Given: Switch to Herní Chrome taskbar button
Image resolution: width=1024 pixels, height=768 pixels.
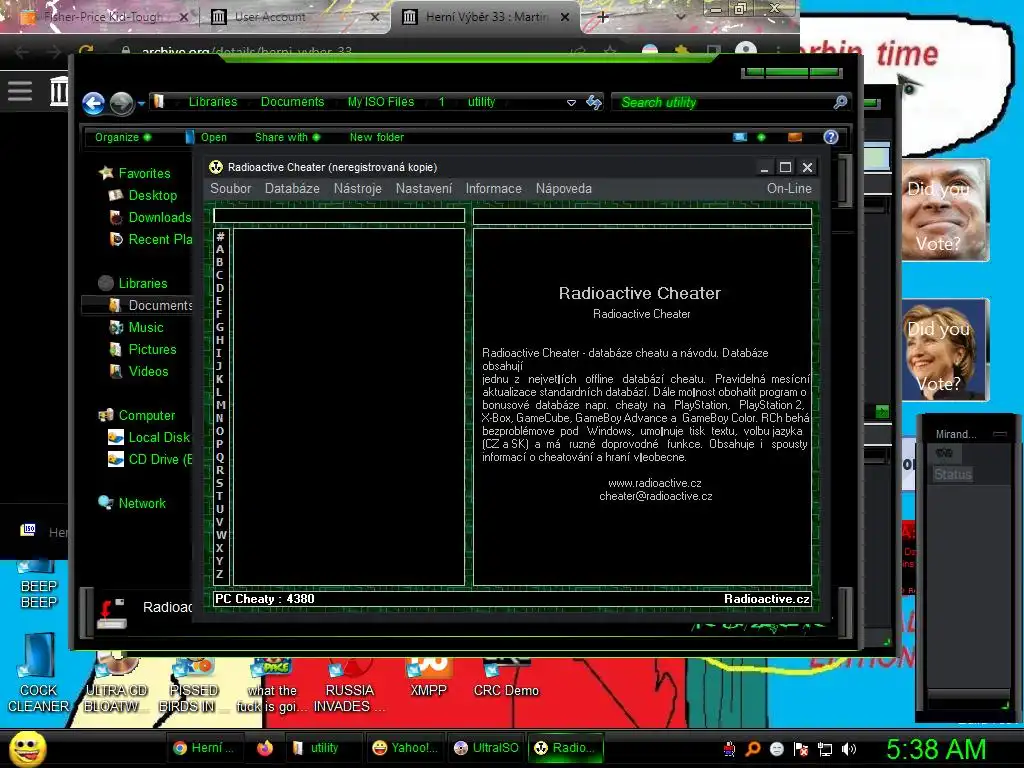Looking at the screenshot, I should click(203, 748).
